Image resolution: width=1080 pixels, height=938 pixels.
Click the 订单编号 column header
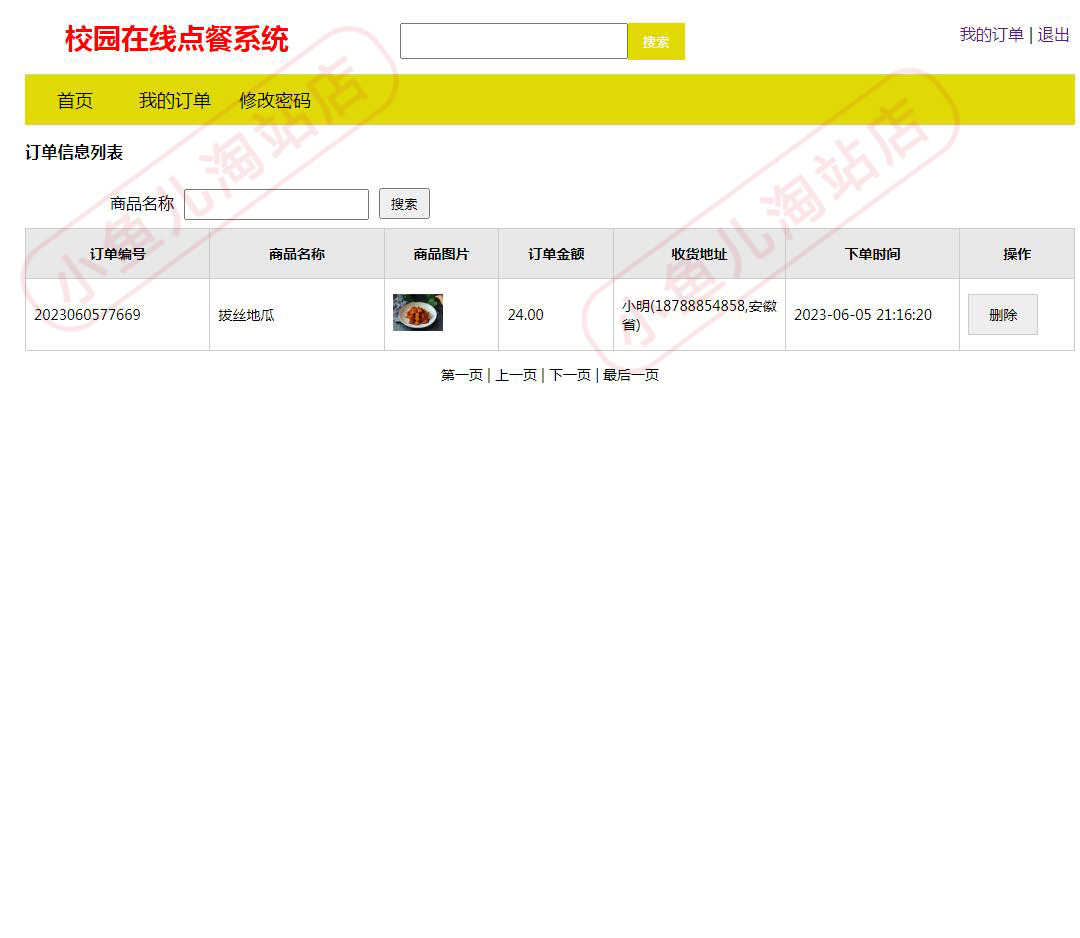[118, 254]
